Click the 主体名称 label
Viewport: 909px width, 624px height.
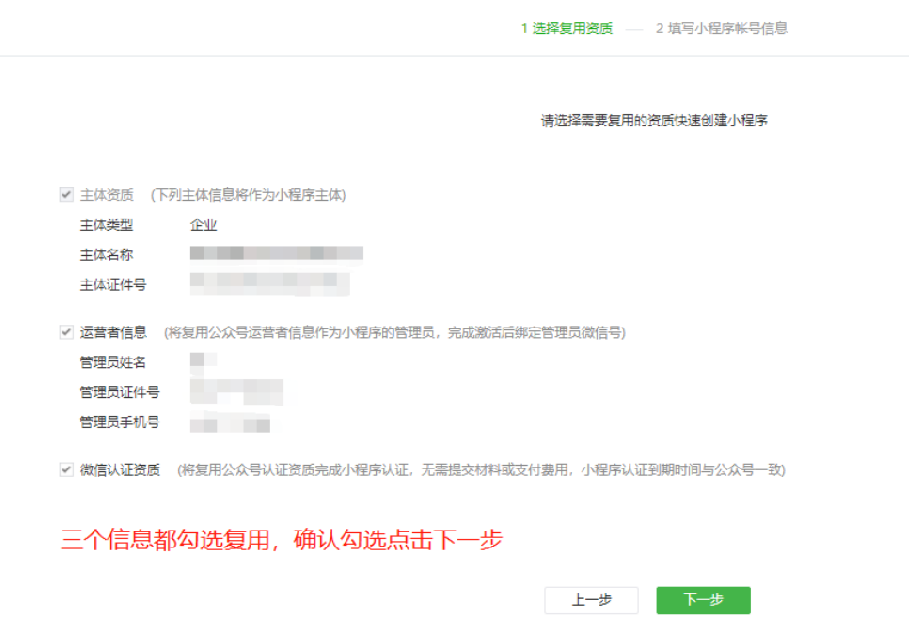click(x=106, y=255)
